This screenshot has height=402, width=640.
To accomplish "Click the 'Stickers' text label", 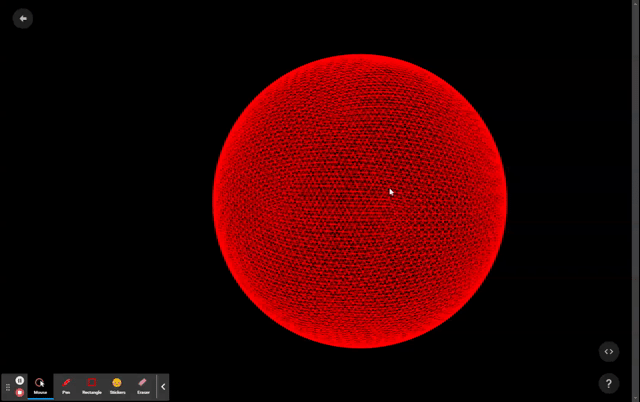I will pyautogui.click(x=117, y=393).
